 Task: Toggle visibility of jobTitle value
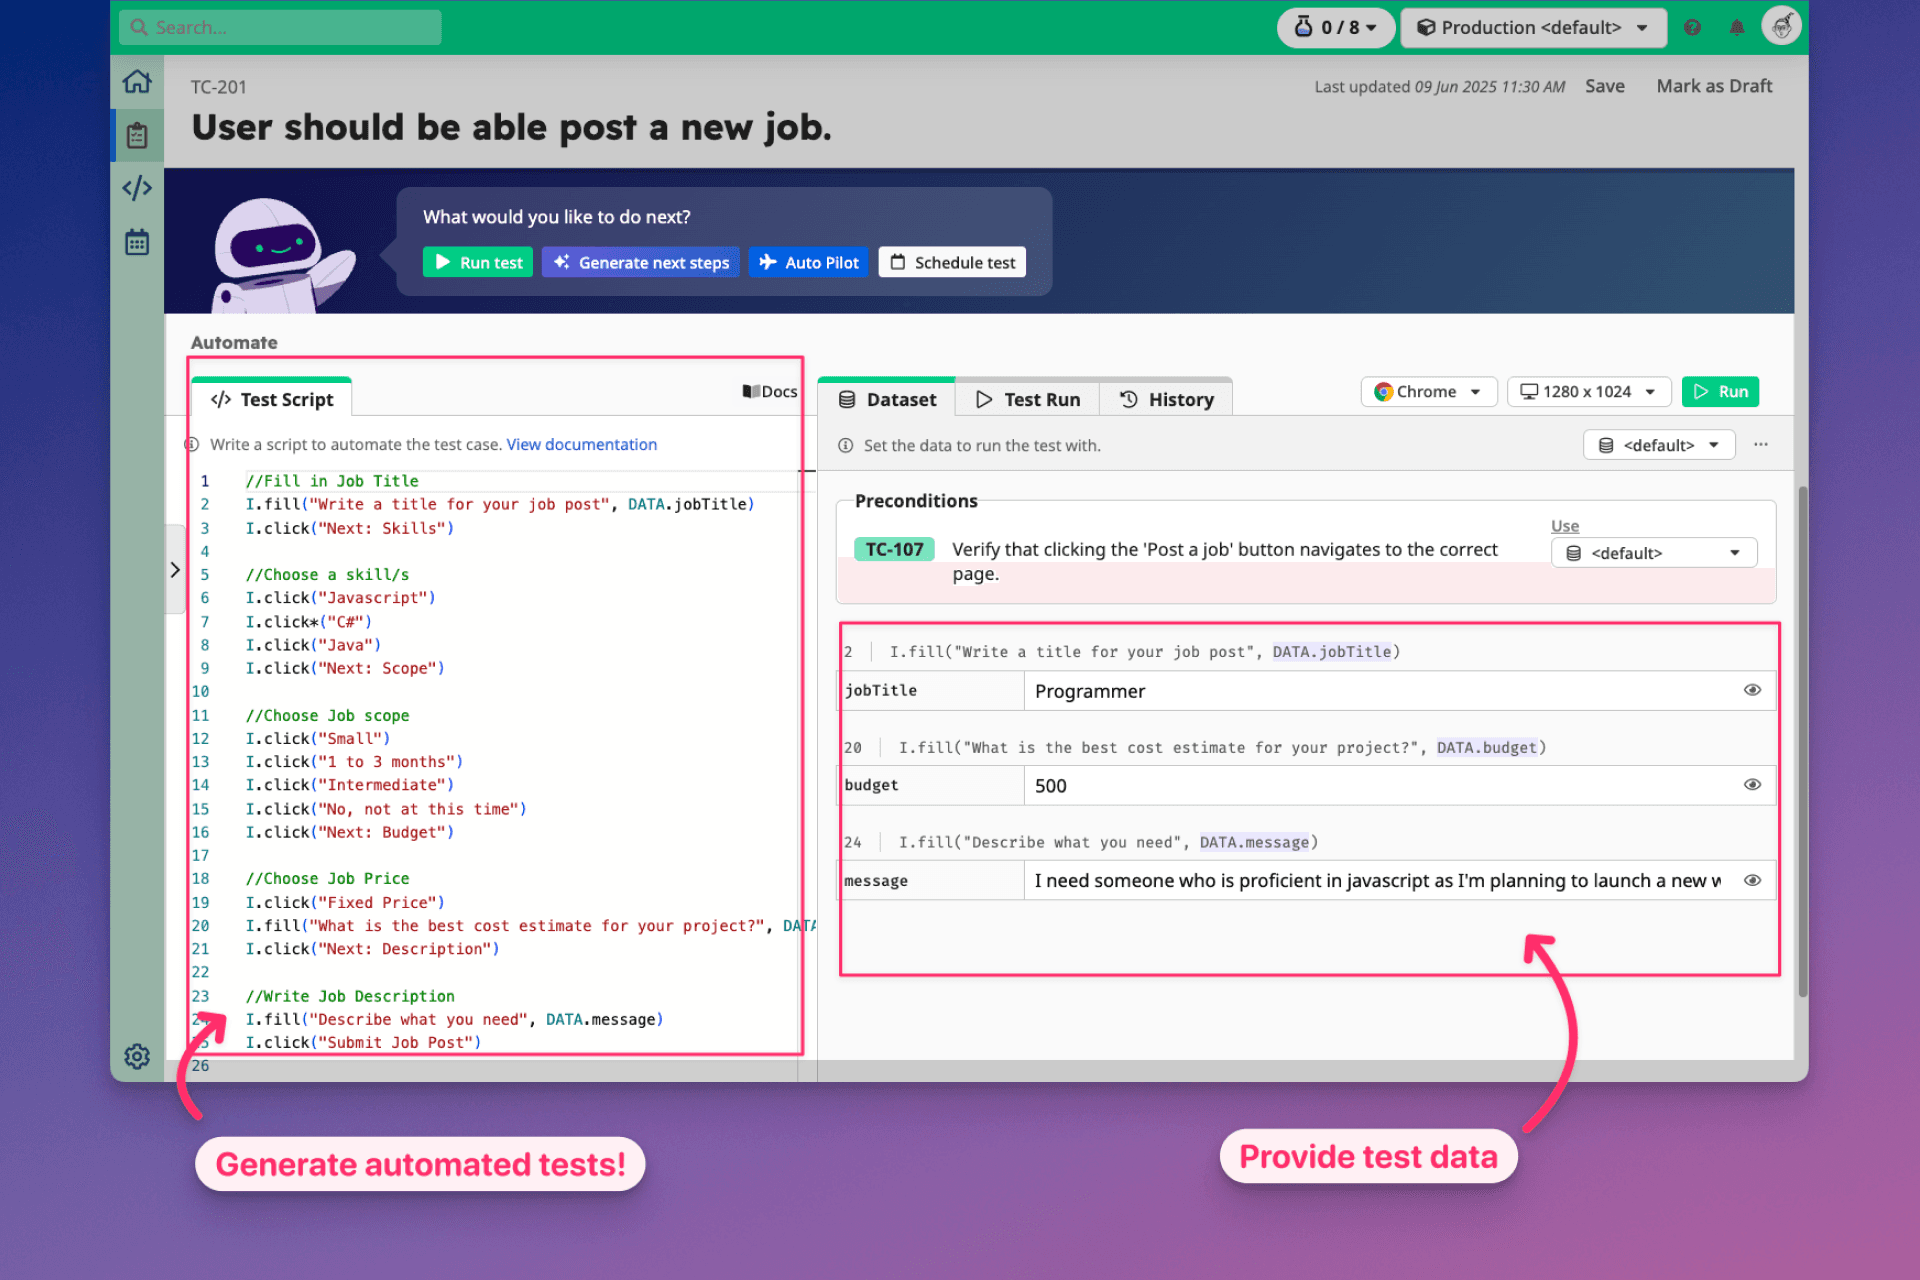point(1752,690)
